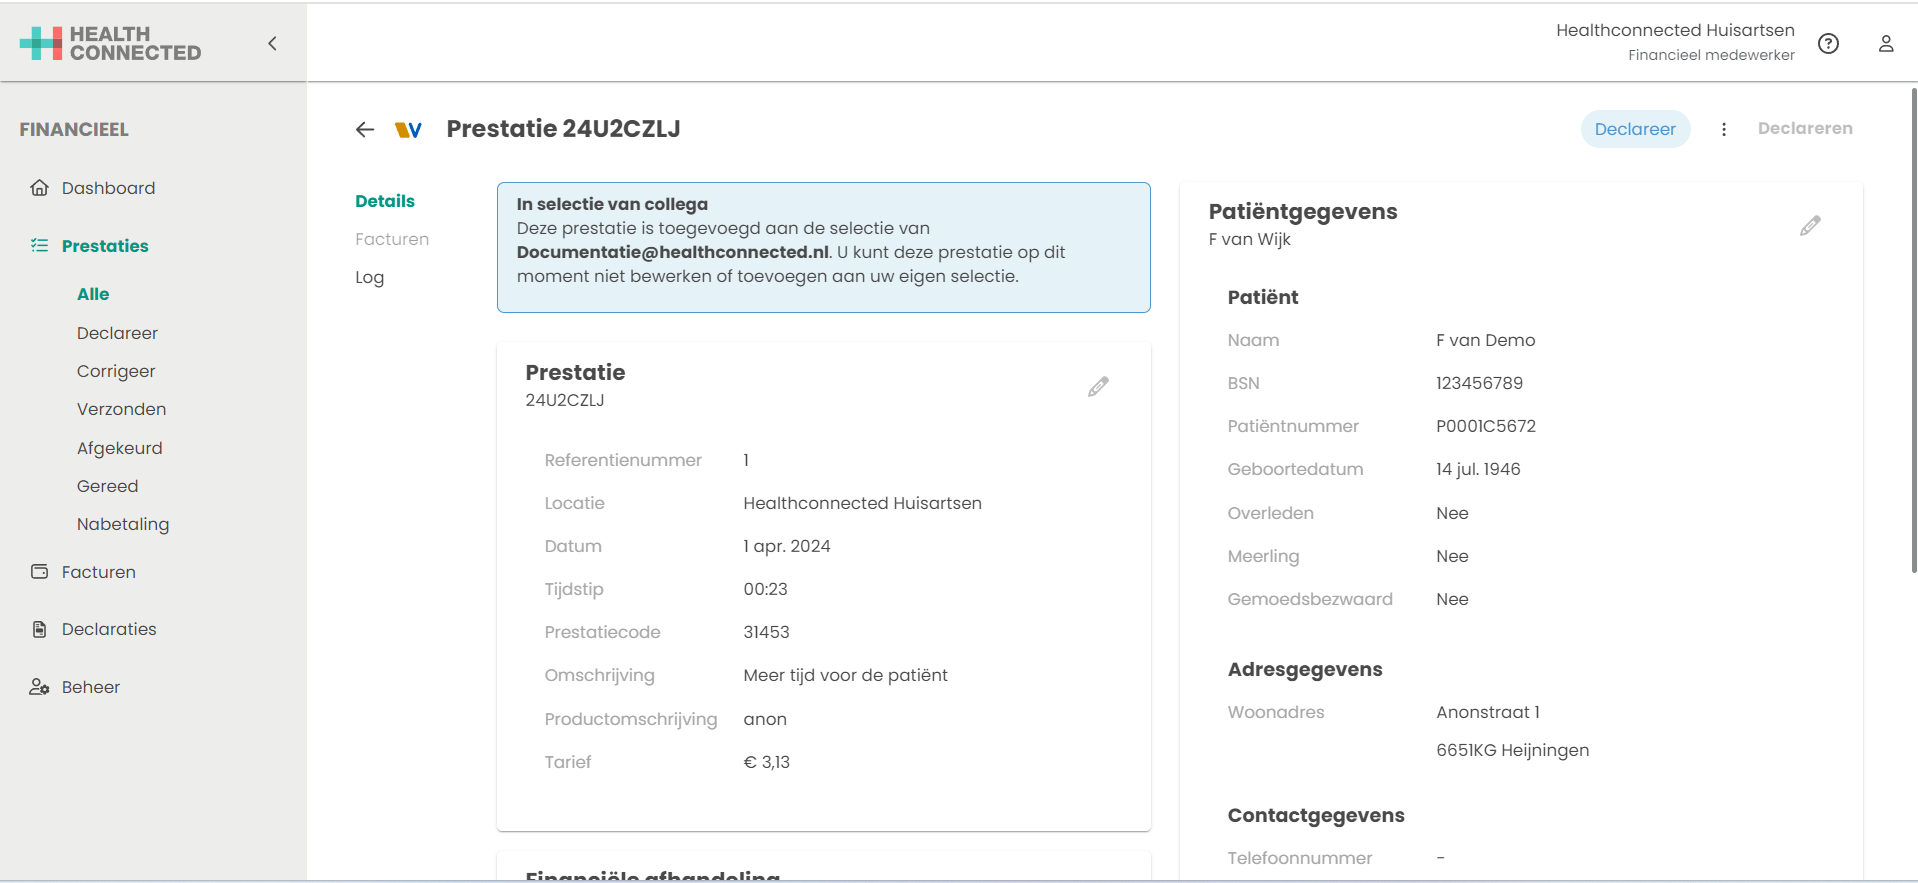This screenshot has height=883, width=1918.
Task: Edit Prestatie card with pencil icon
Action: click(x=1098, y=387)
